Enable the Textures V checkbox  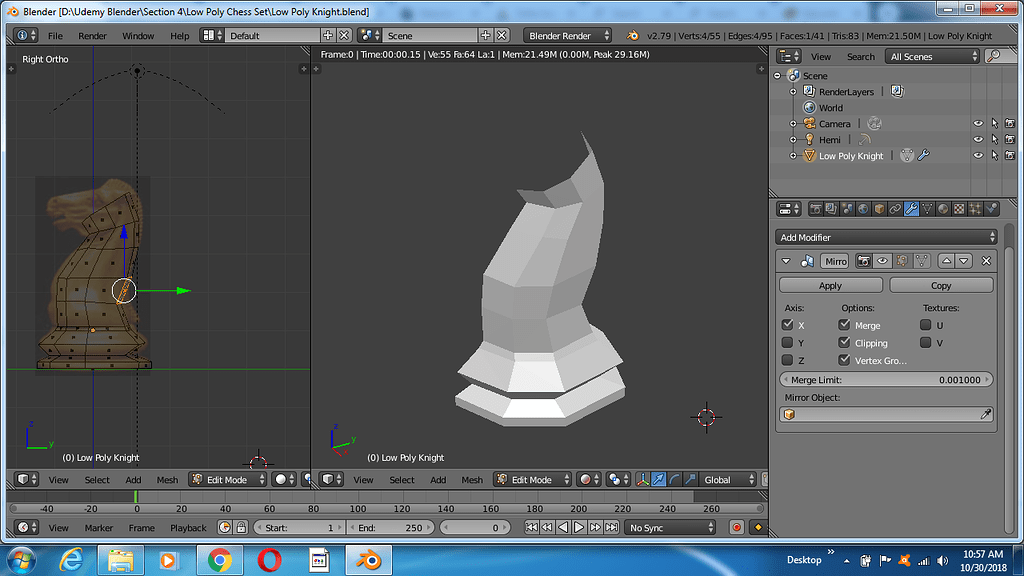pos(925,342)
